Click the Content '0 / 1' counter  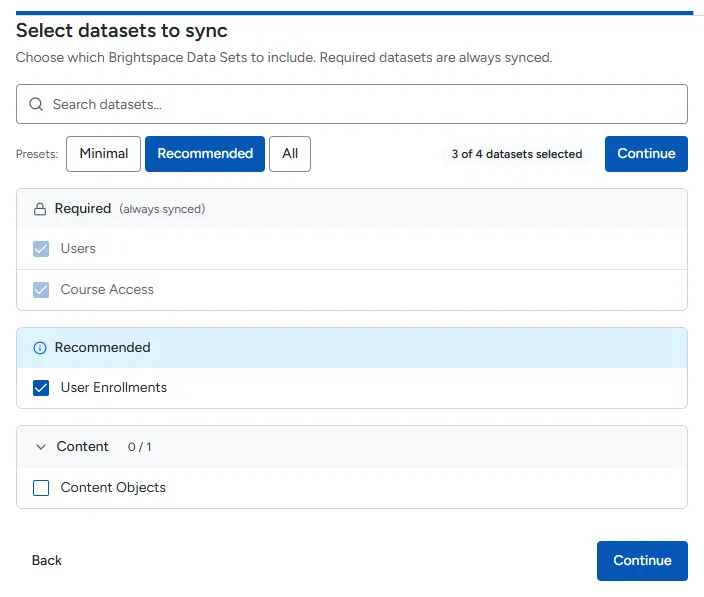click(140, 447)
